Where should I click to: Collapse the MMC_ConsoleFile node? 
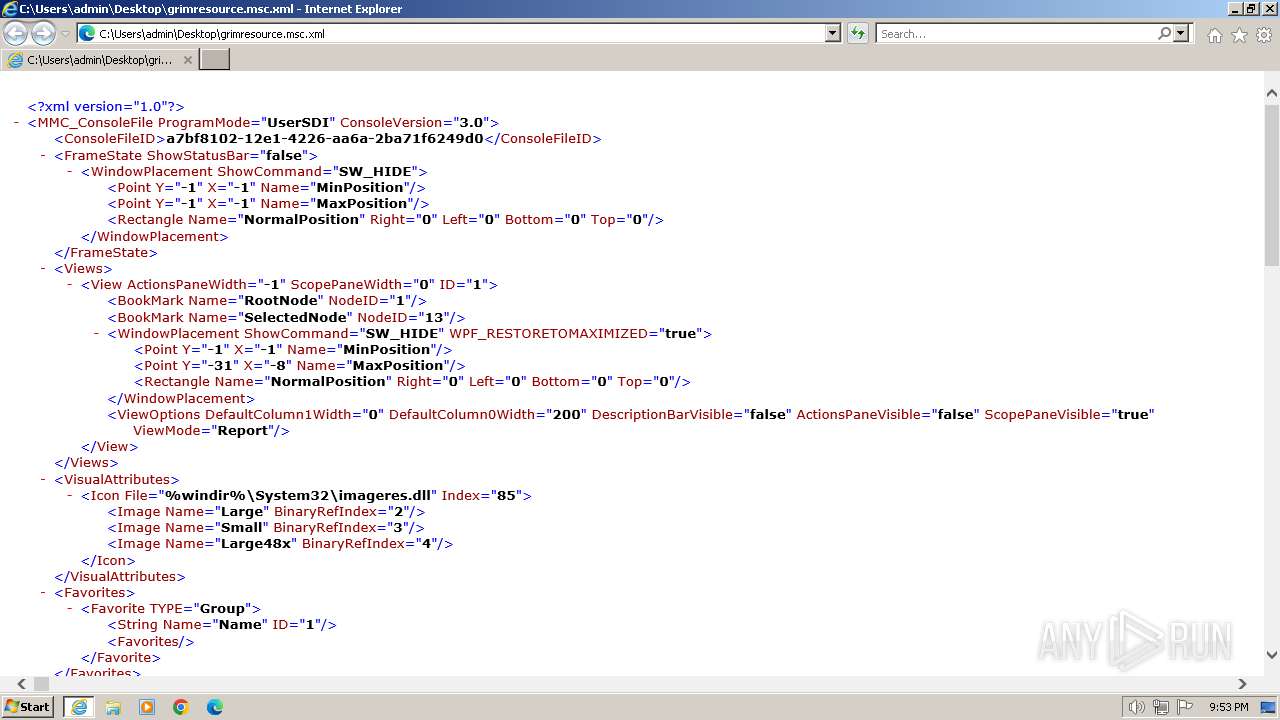click(x=17, y=122)
